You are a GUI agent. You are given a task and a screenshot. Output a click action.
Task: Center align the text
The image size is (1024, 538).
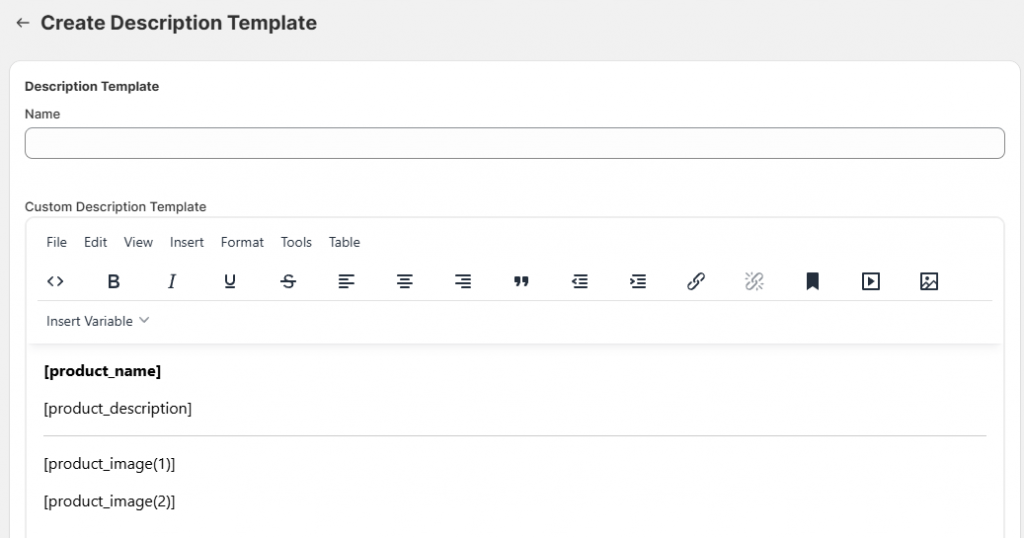point(404,281)
